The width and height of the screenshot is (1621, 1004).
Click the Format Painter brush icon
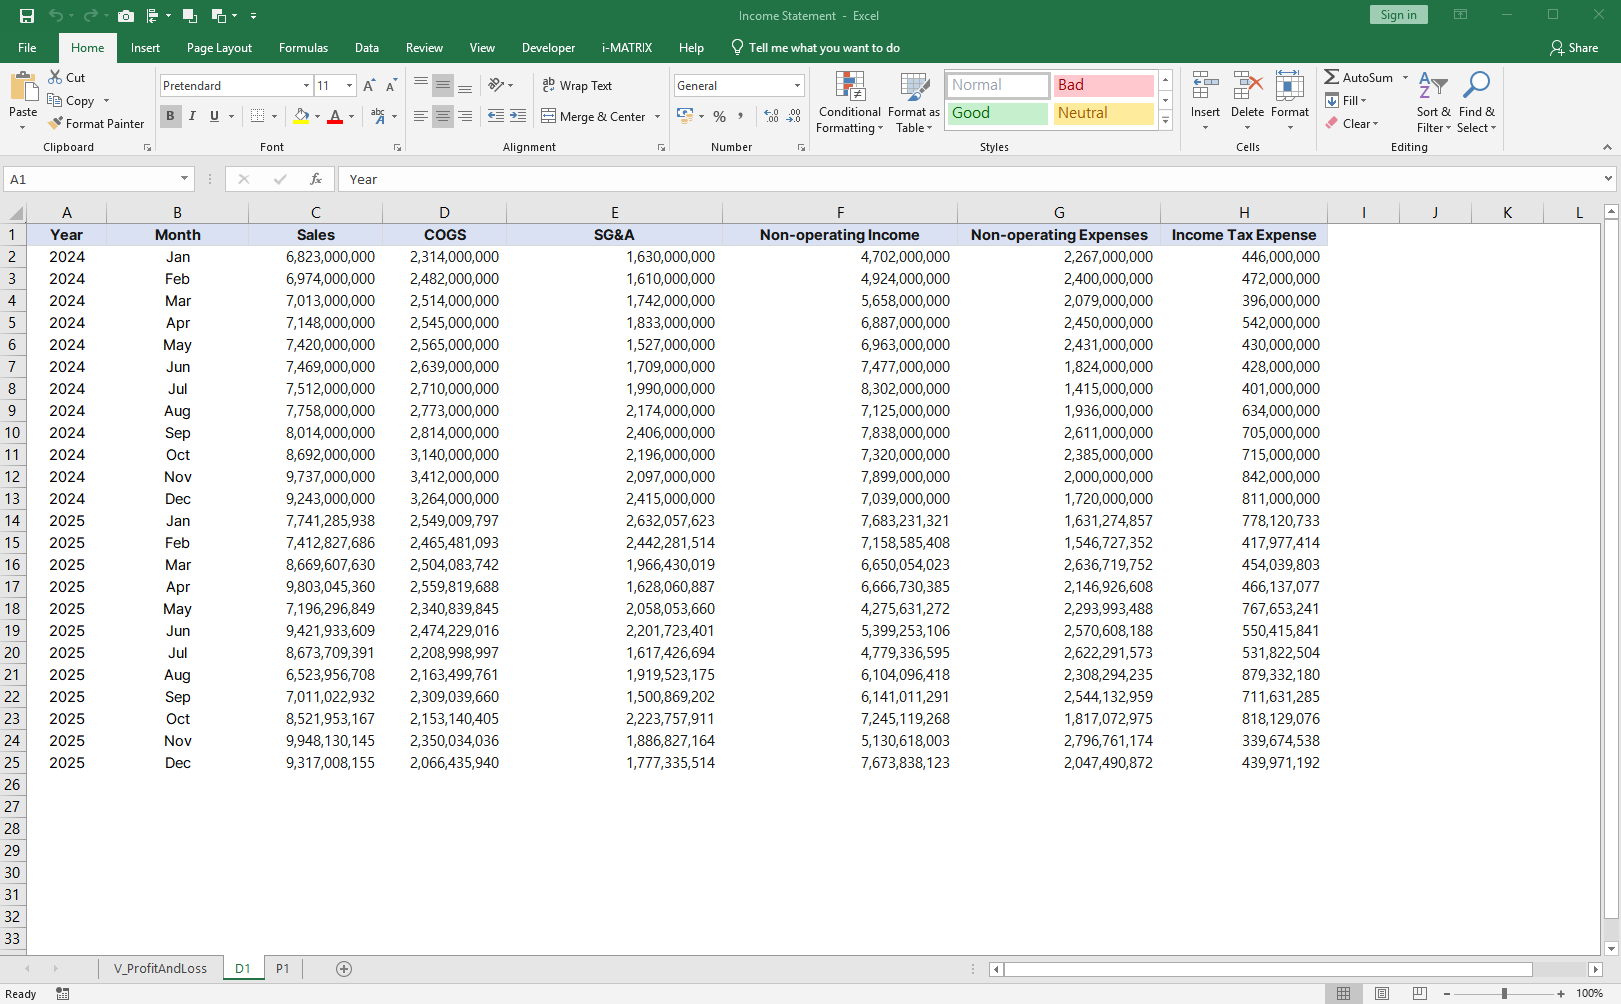(x=56, y=123)
